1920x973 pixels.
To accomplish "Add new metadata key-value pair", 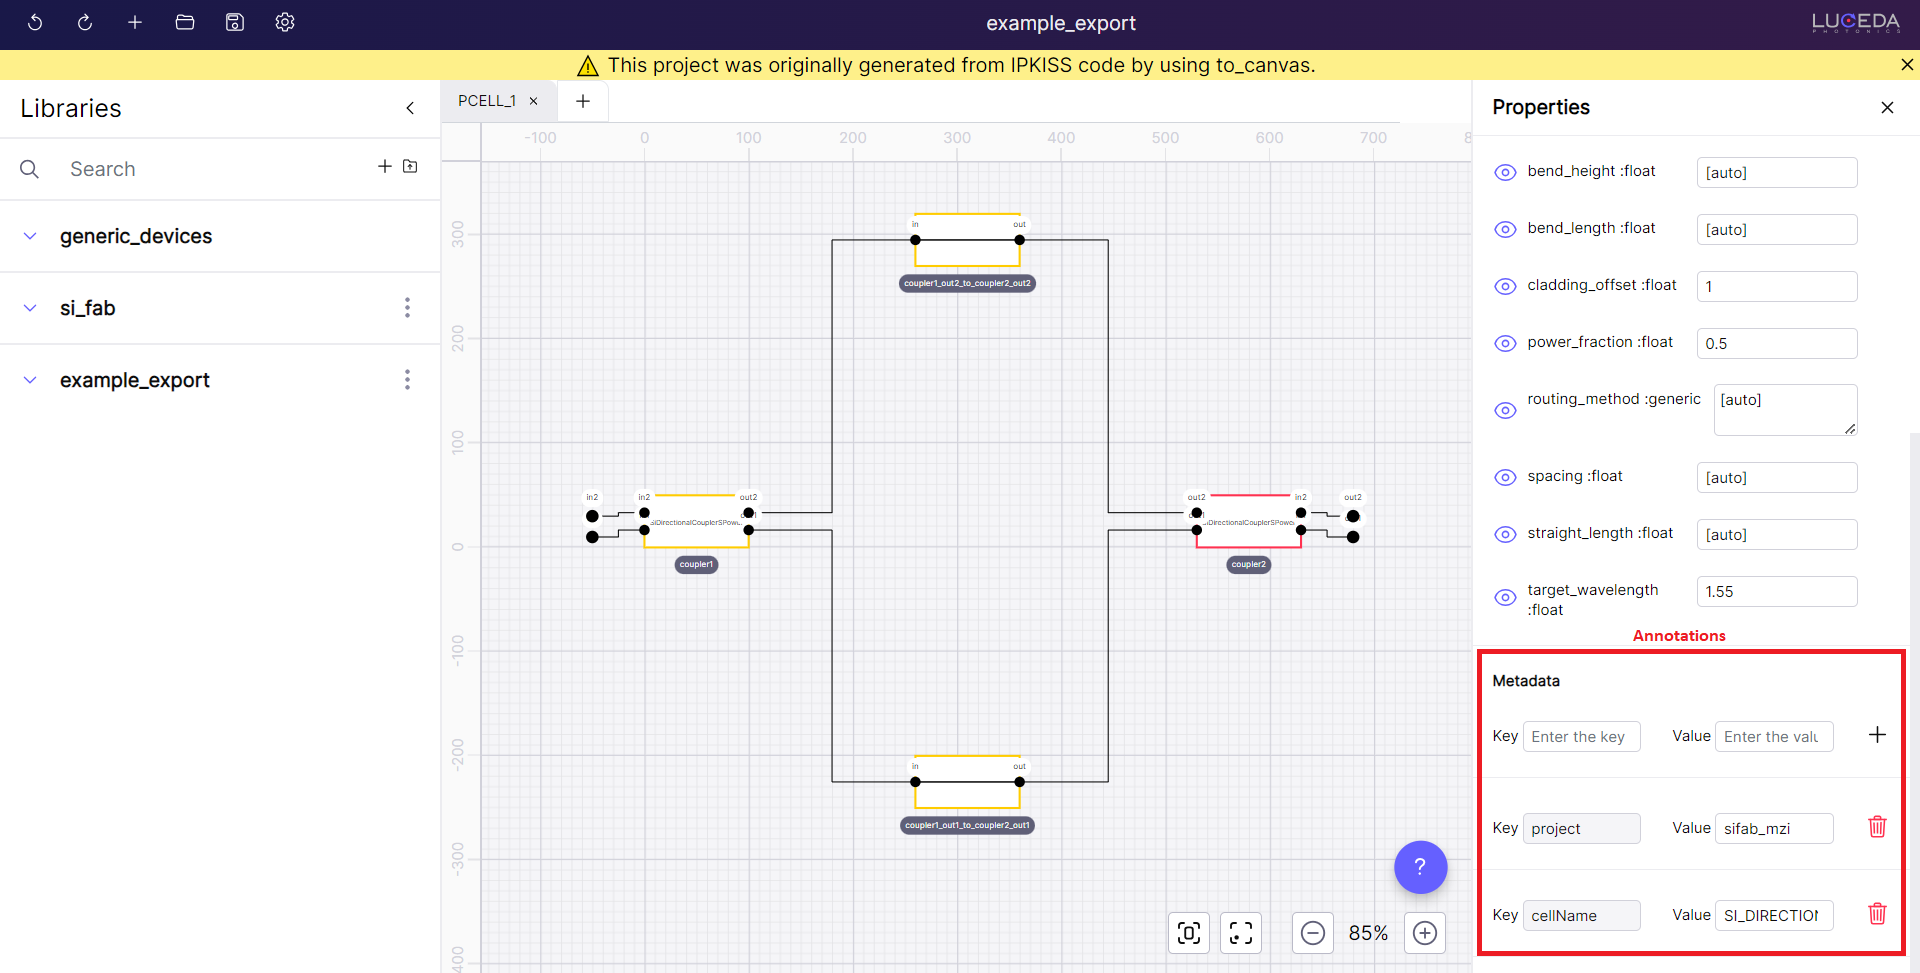I will (x=1877, y=735).
